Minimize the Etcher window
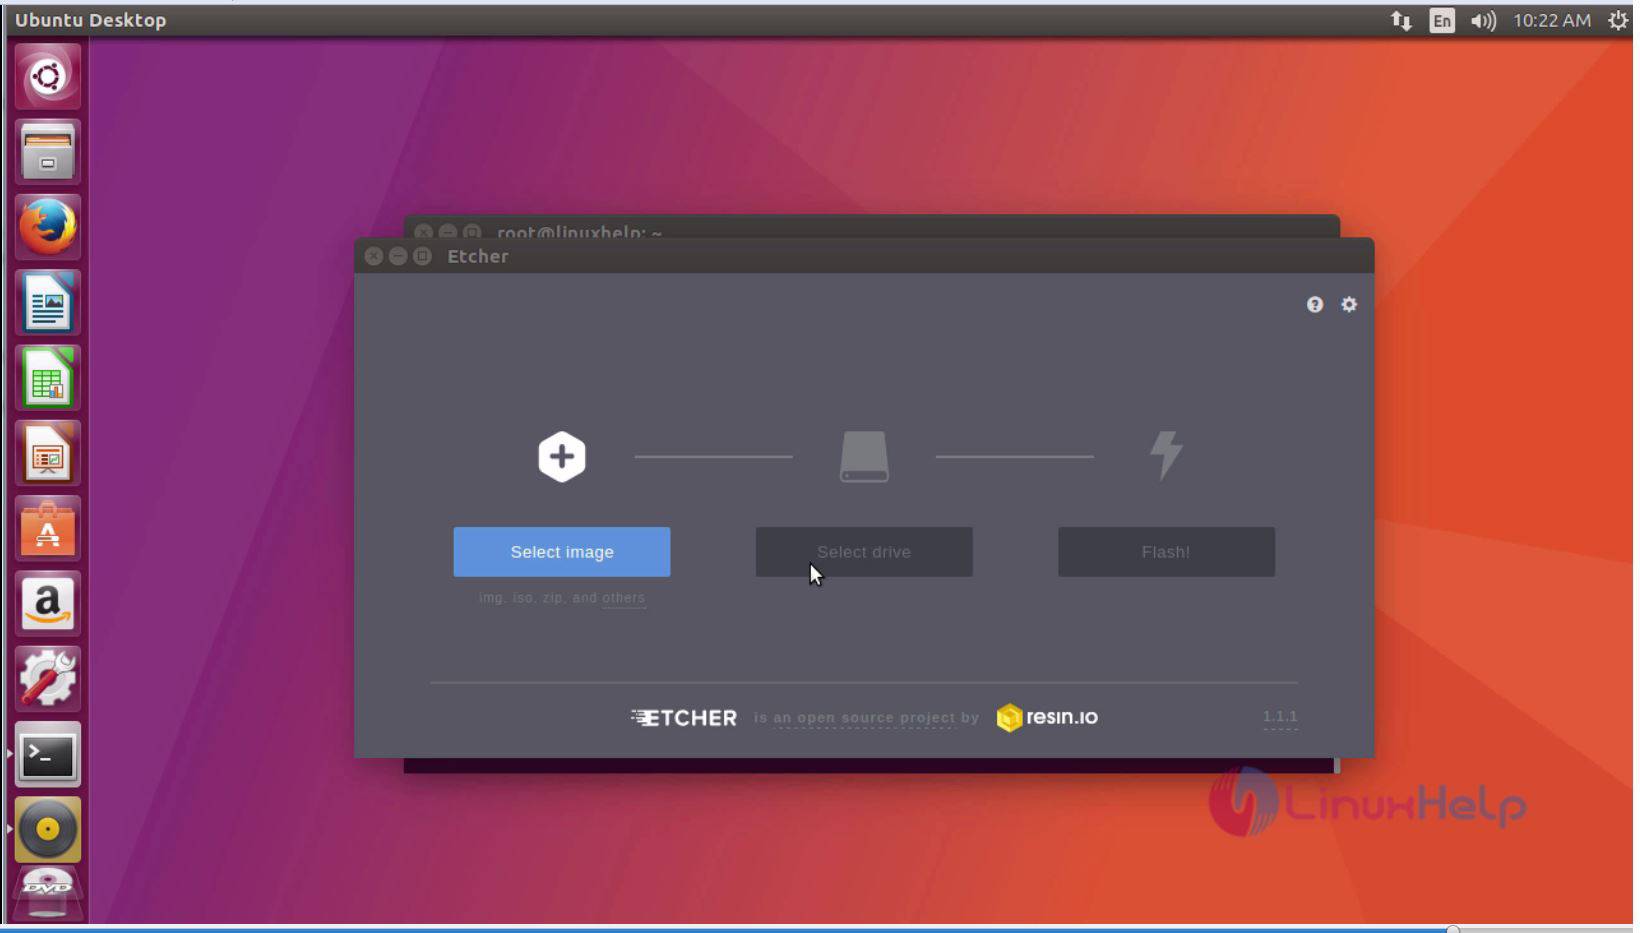Viewport: 1640px width, 933px height. pyautogui.click(x=398, y=256)
